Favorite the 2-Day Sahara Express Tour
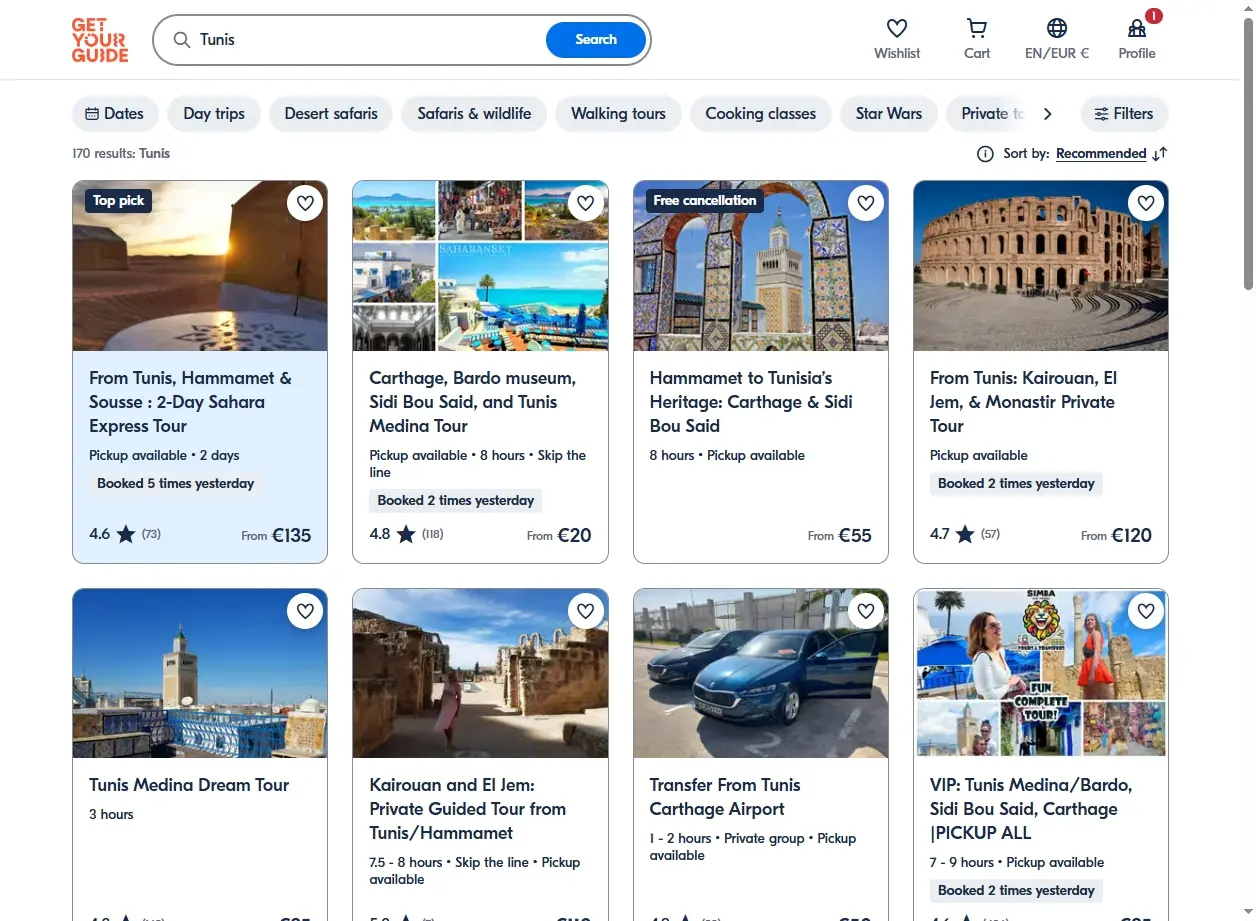 click(x=305, y=203)
